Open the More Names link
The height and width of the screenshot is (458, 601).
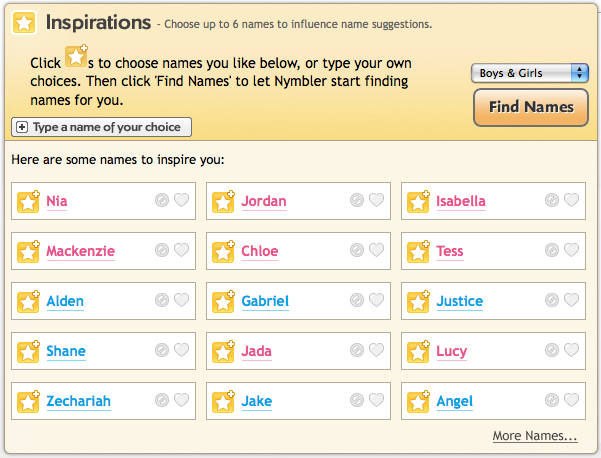[x=535, y=436]
